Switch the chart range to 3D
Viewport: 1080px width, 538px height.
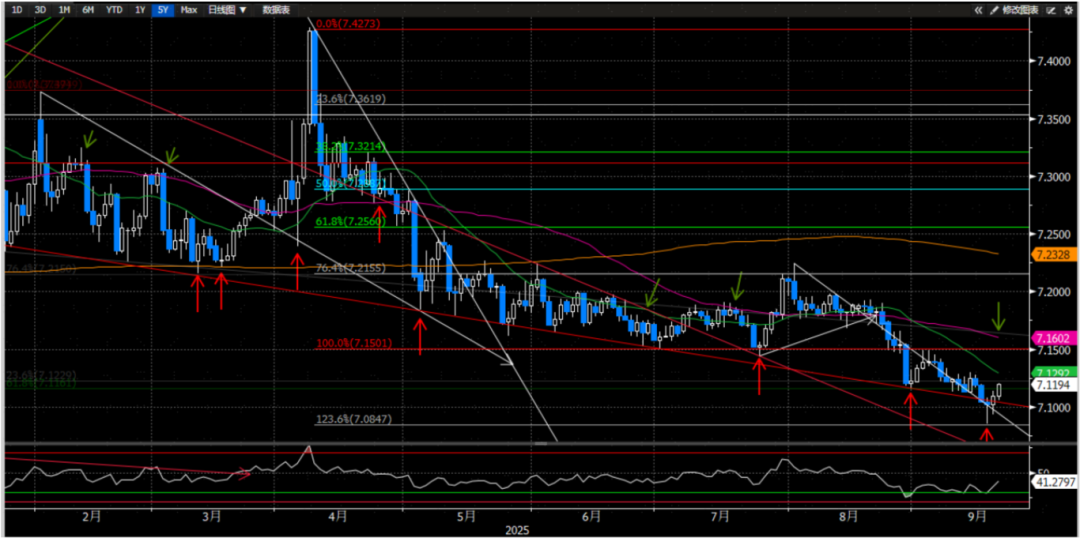click(x=41, y=10)
